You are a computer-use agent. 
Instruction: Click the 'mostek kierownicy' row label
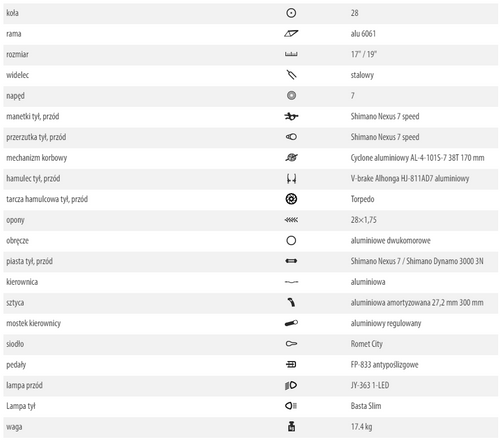[33, 323]
